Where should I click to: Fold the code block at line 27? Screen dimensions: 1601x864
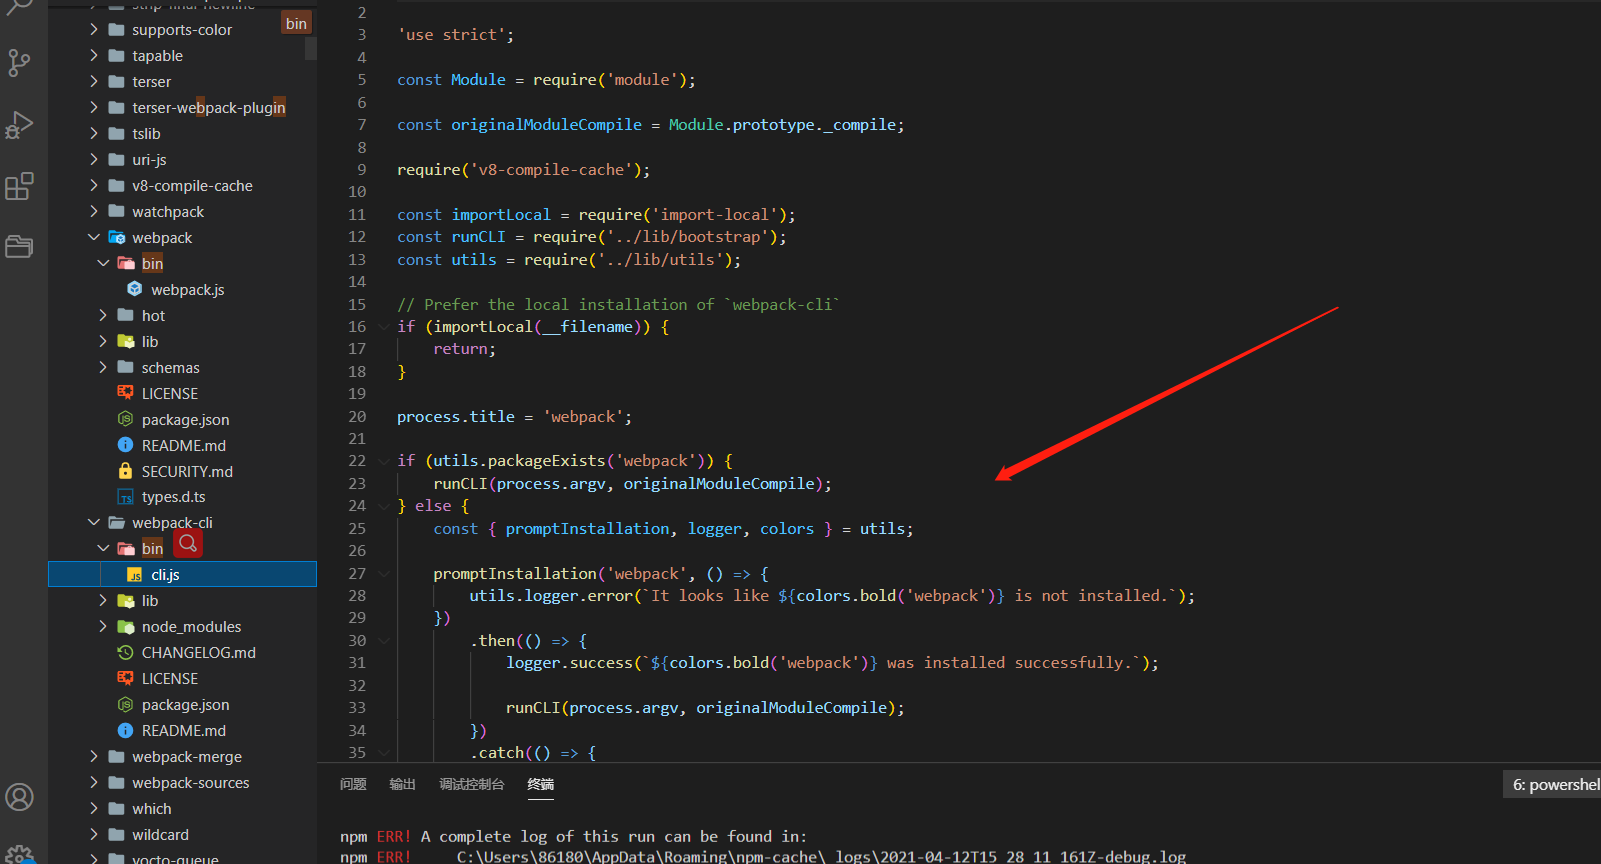click(384, 573)
